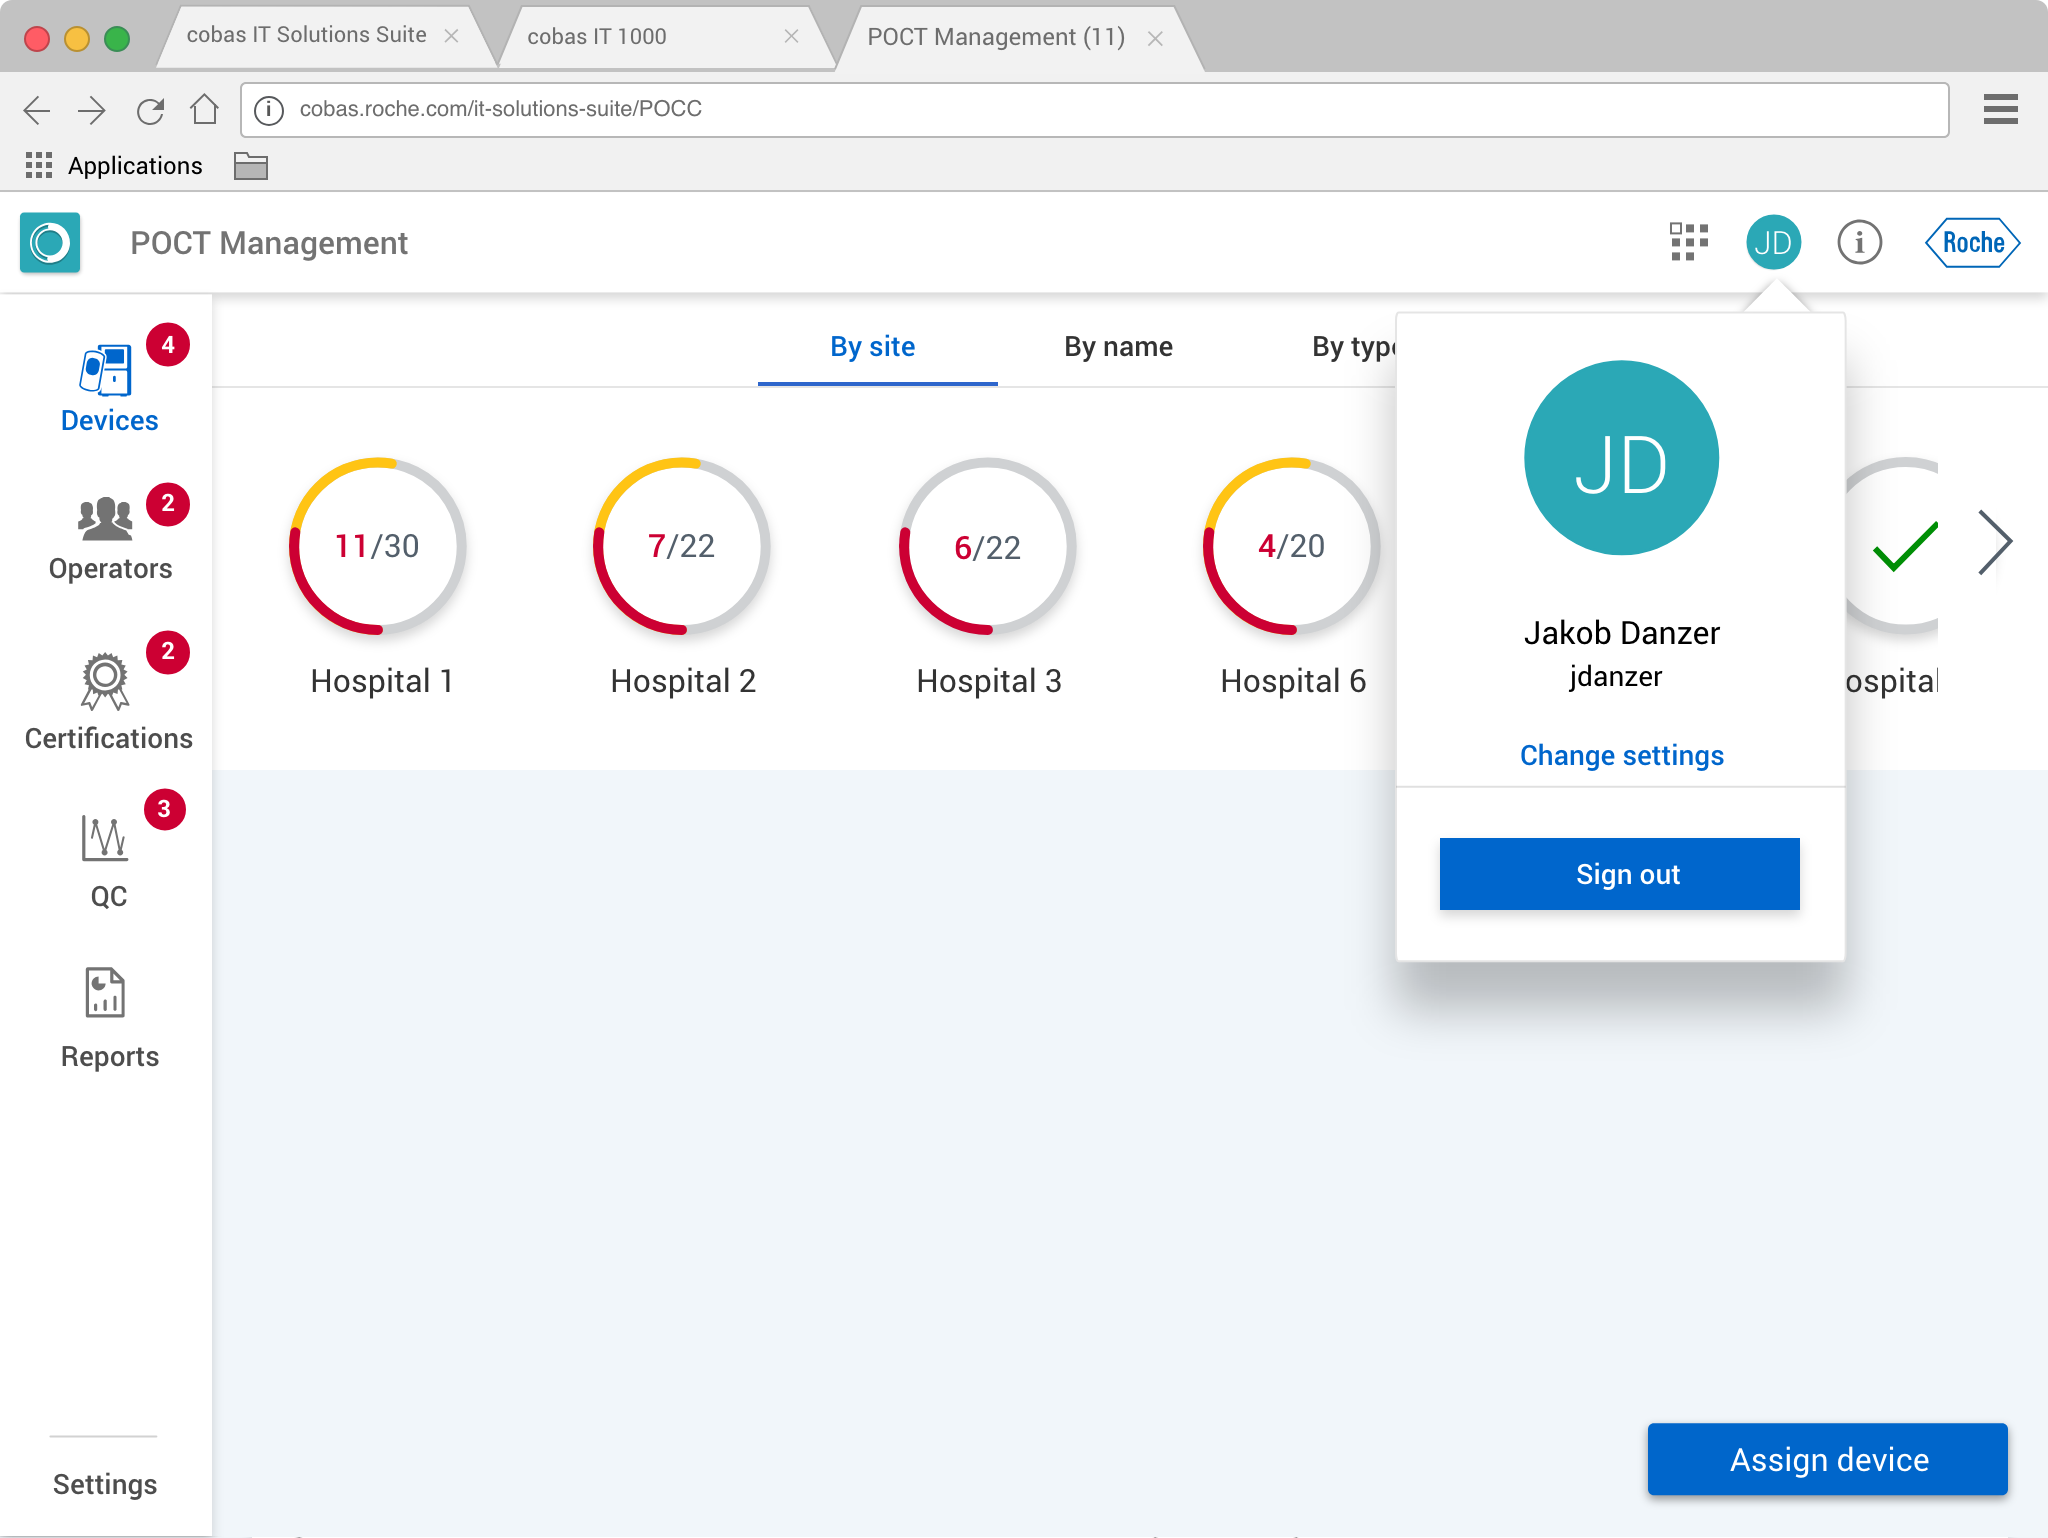Click the cobas app logo icon
This screenshot has height=1538, width=2048.
click(x=50, y=242)
